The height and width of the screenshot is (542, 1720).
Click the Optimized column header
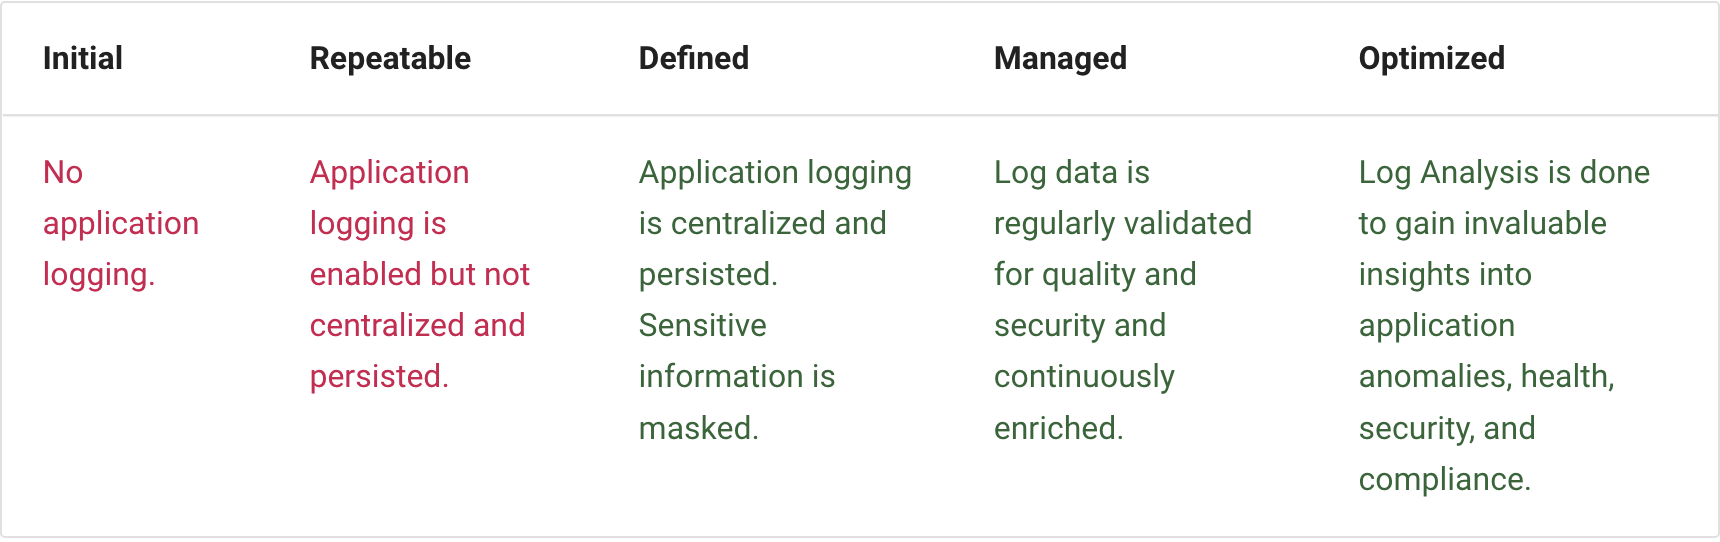[1431, 58]
